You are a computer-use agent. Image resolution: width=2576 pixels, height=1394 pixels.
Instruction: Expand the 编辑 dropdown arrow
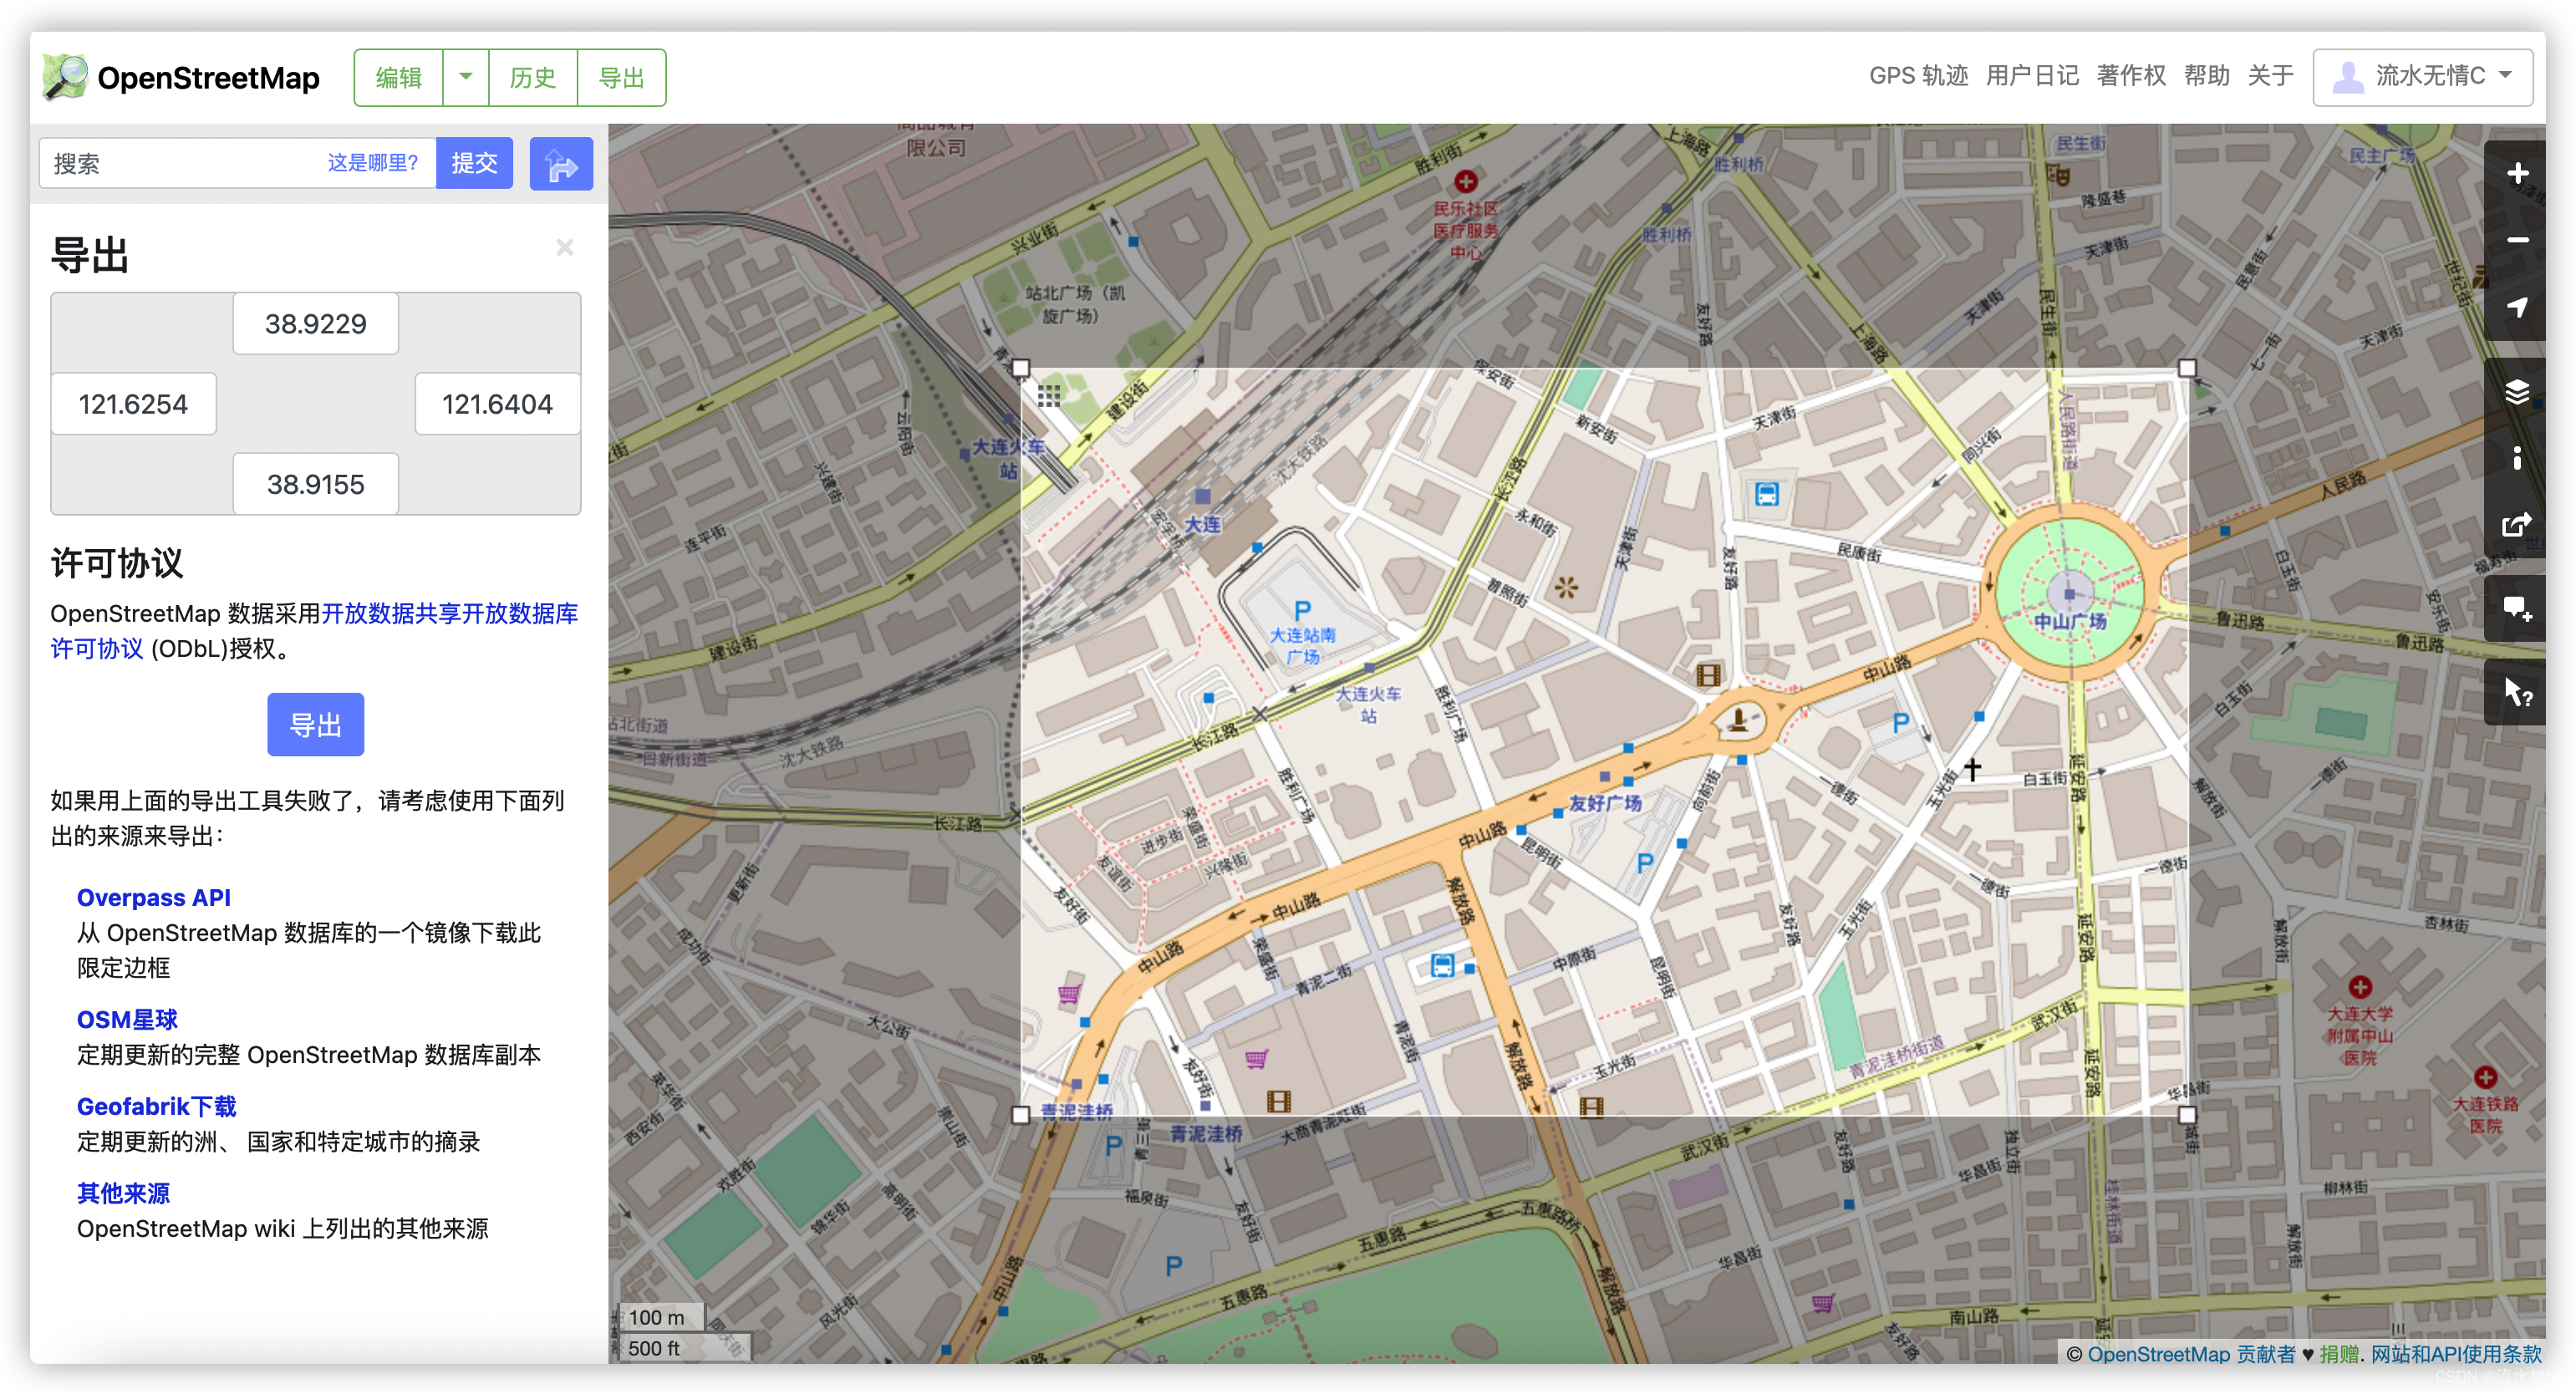tap(465, 77)
